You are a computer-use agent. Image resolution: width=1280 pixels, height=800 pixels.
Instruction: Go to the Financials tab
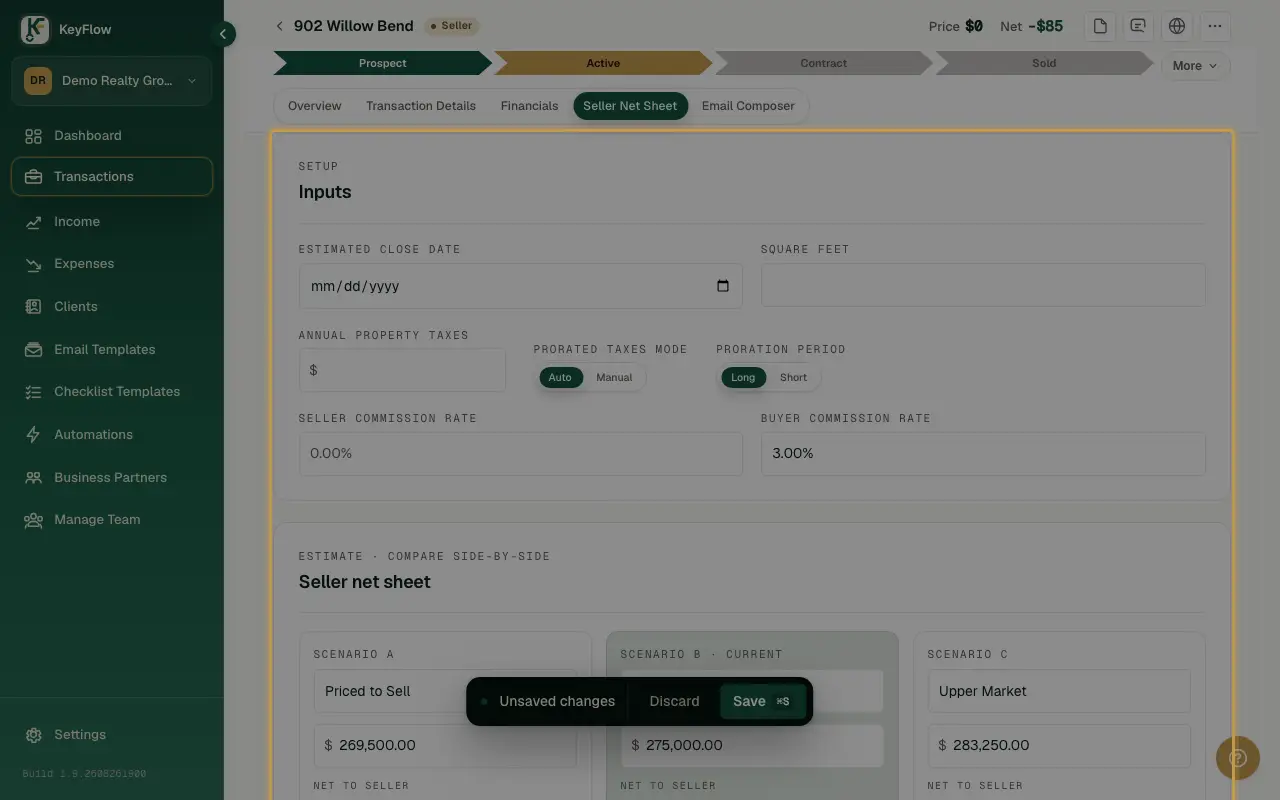tap(529, 106)
